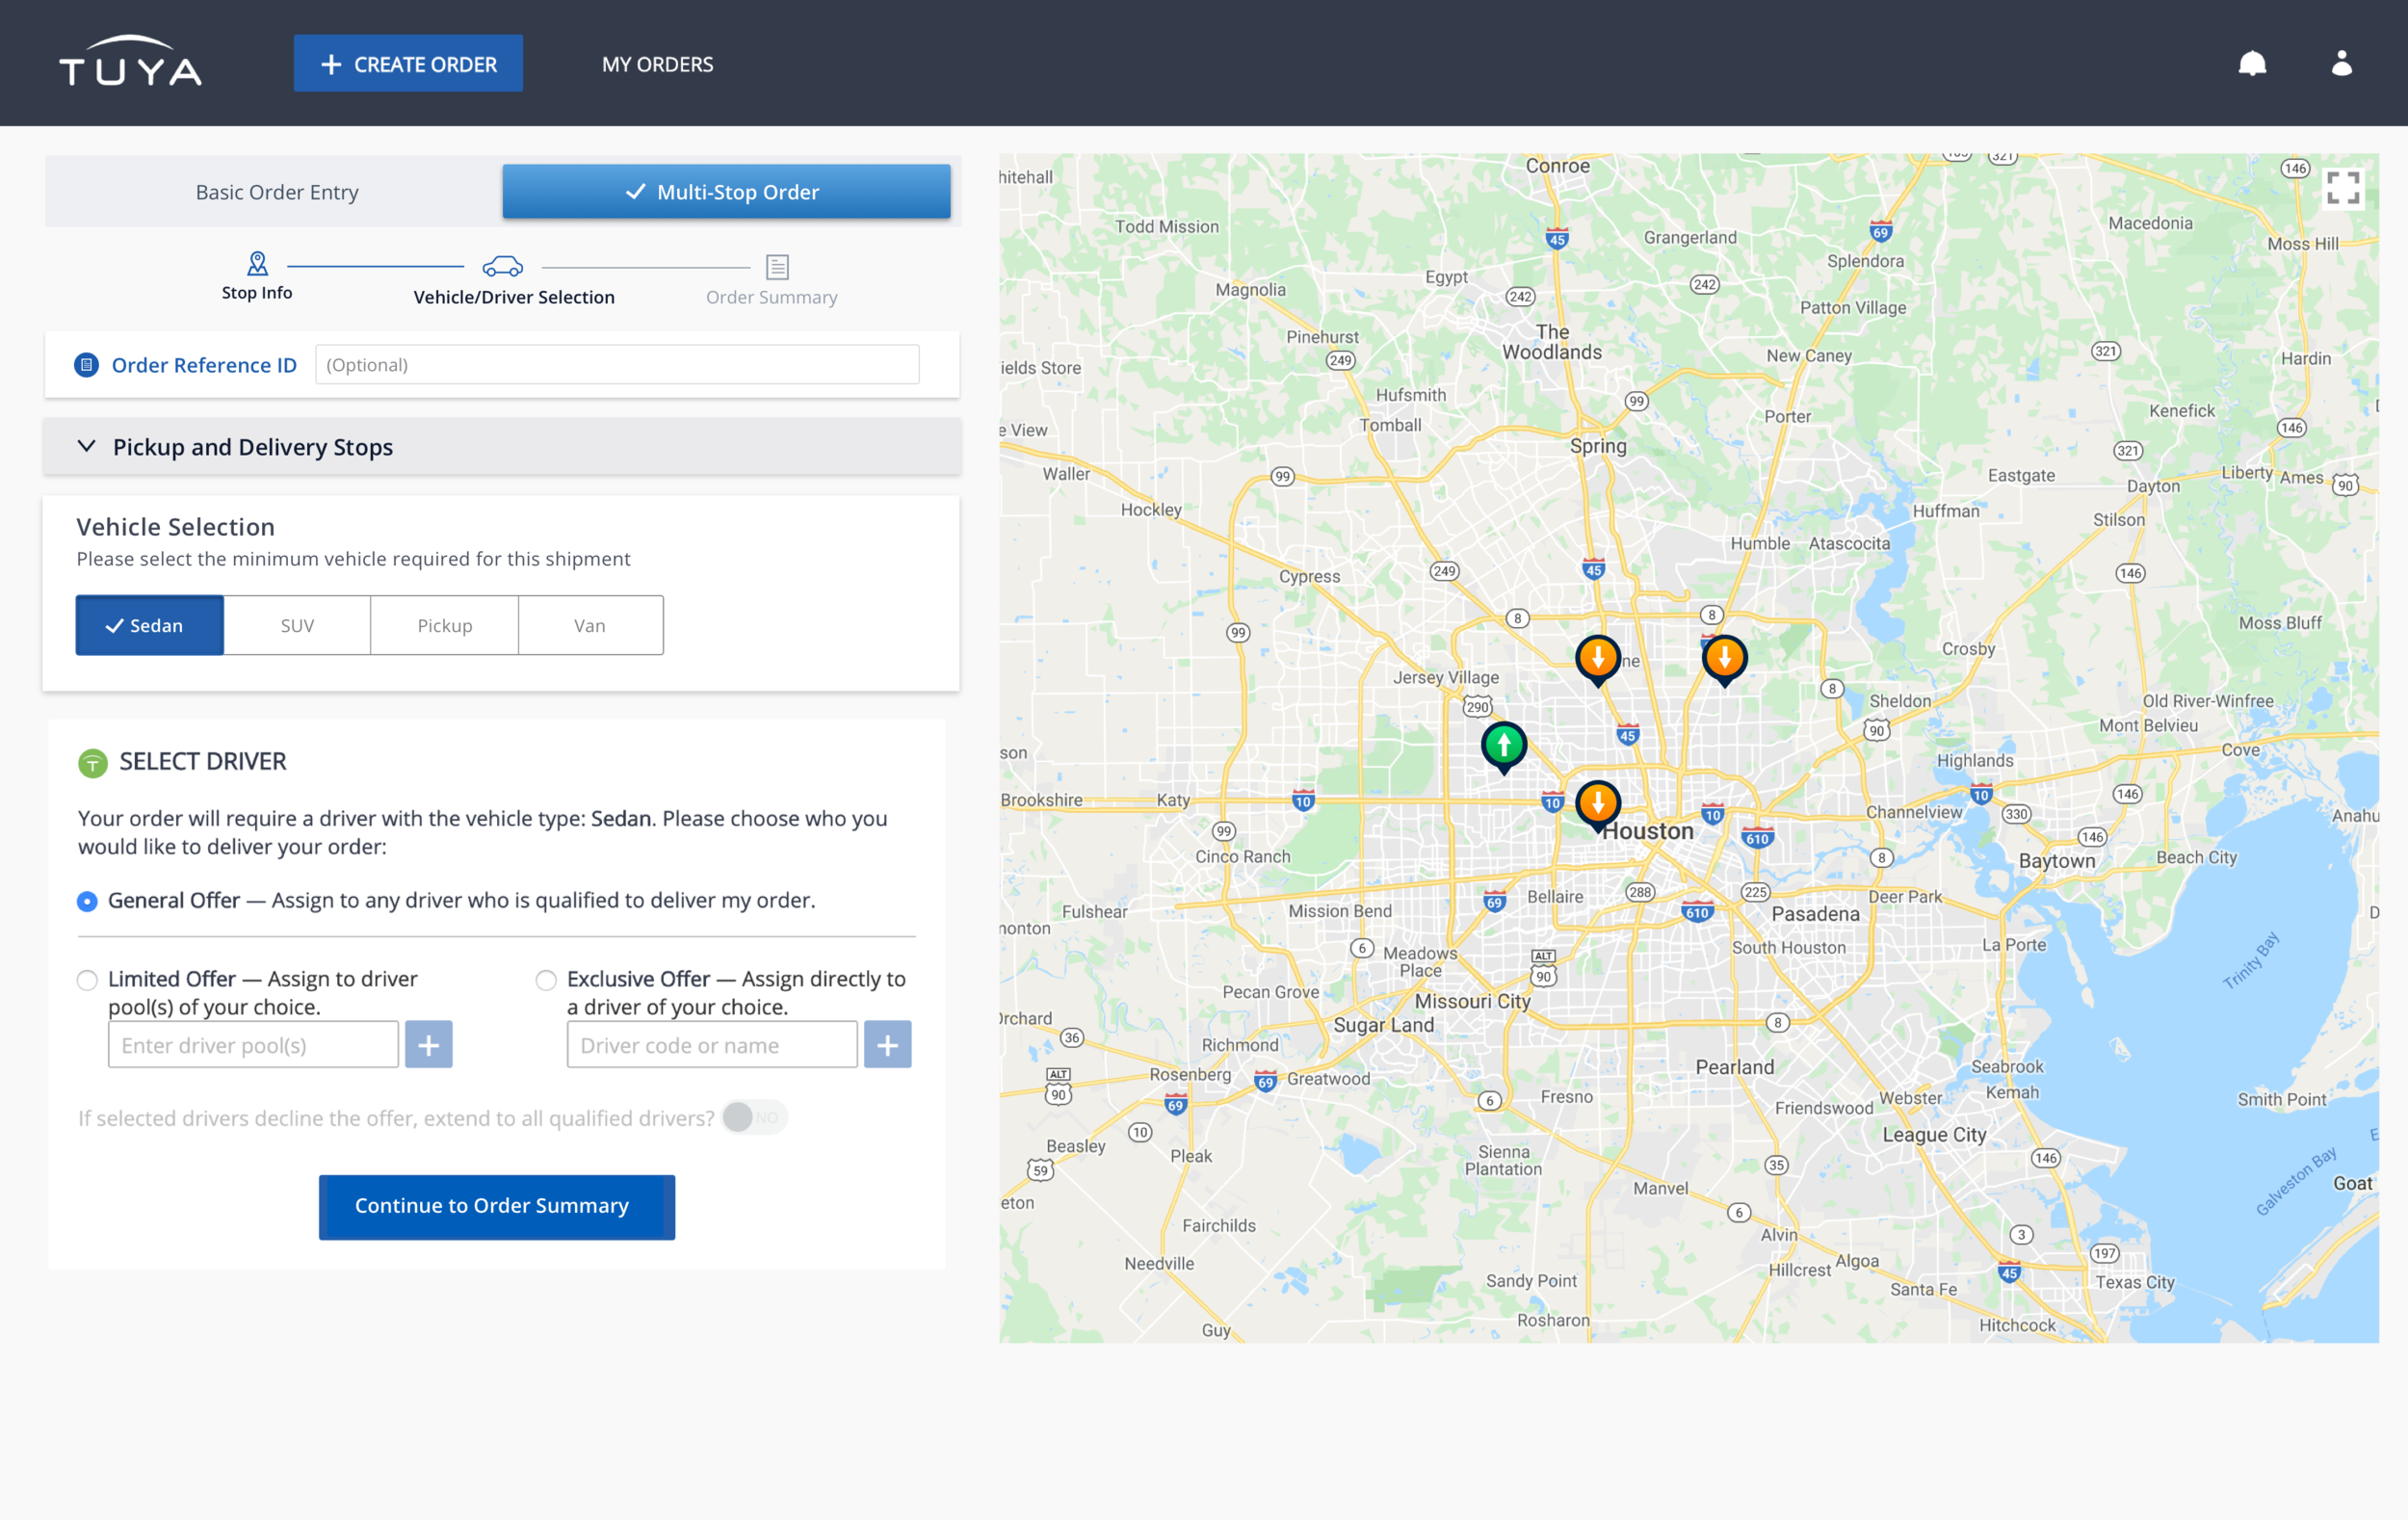Choose Pickup vehicle type
Screen dimensions: 2408x1520
444,626
